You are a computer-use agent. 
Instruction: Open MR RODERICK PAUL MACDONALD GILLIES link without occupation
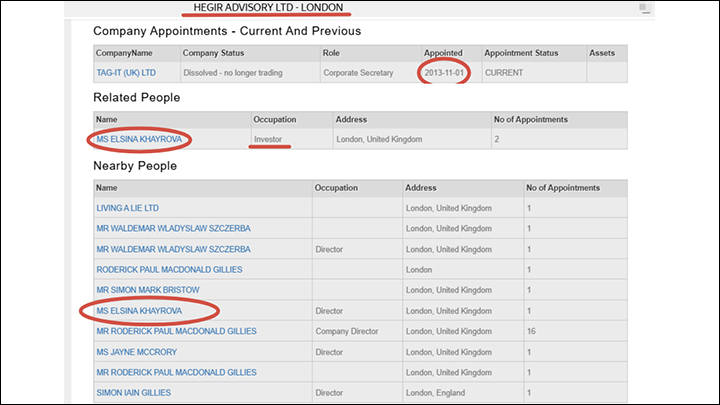click(176, 372)
